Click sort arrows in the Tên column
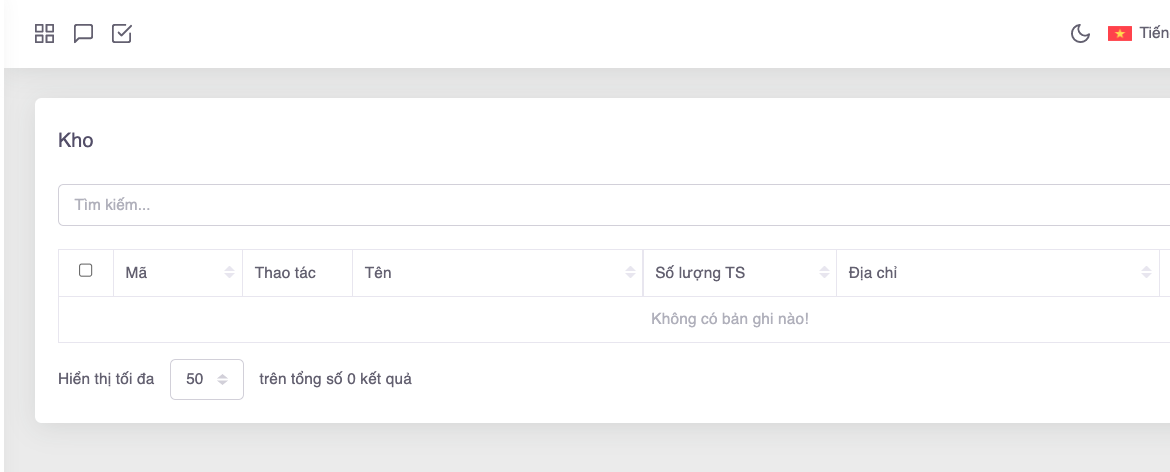The width and height of the screenshot is (1170, 472). click(x=630, y=272)
